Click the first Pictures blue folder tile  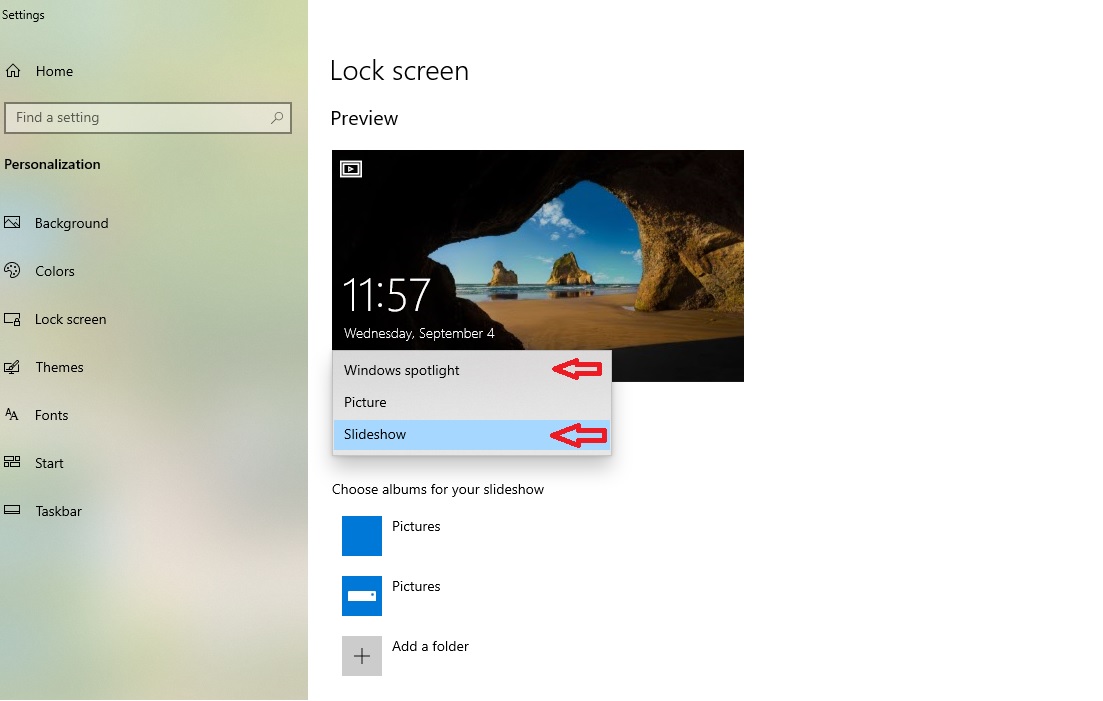362,536
